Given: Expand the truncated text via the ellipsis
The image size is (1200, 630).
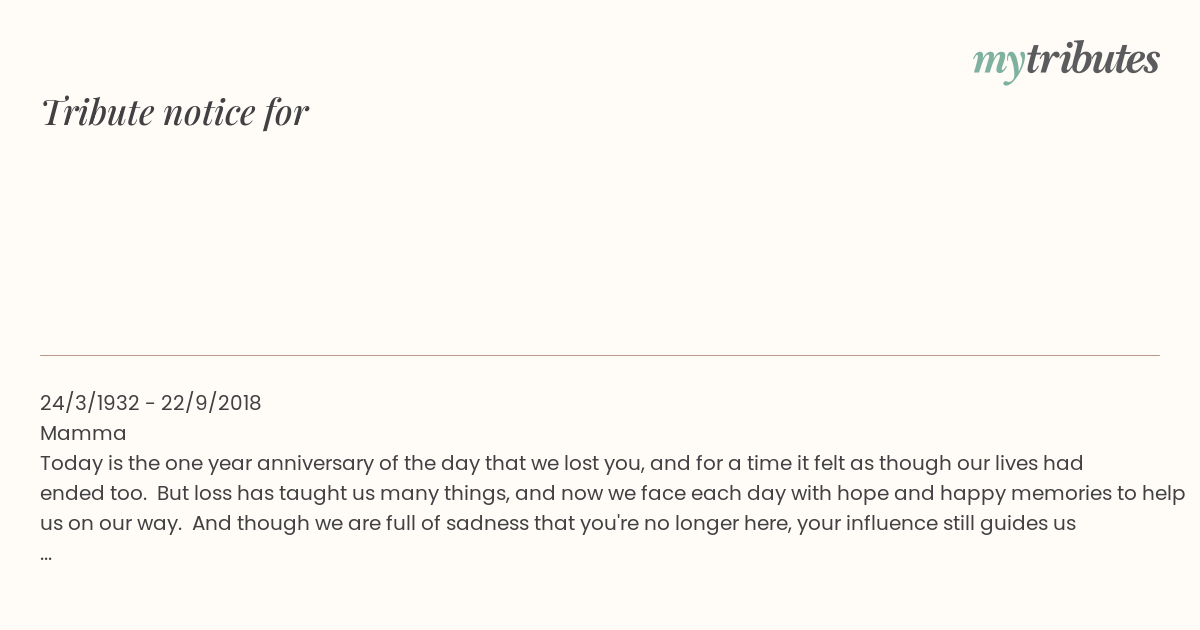Looking at the screenshot, I should 46,555.
